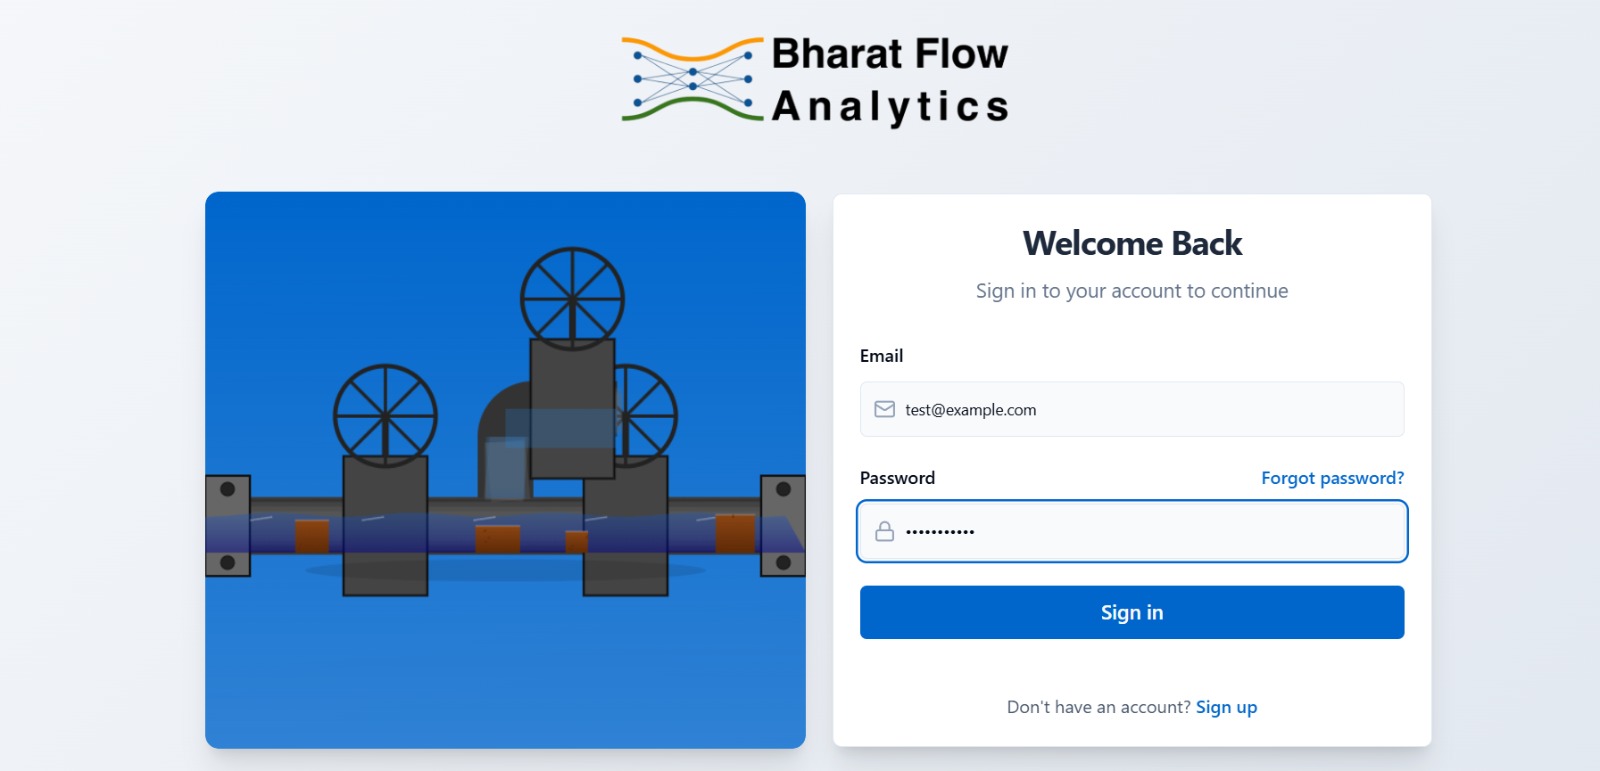The width and height of the screenshot is (1600, 771).
Task: Click the blue pipeline illustration panel
Action: pyautogui.click(x=505, y=470)
